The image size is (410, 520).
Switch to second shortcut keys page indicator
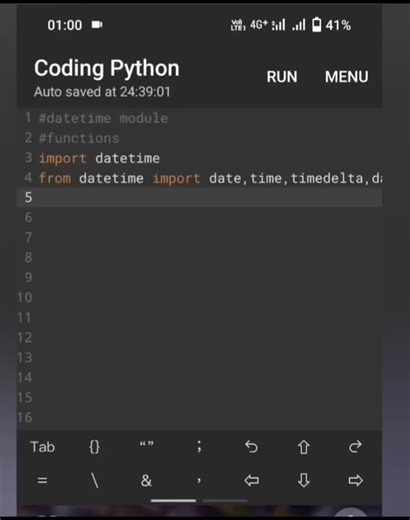(x=225, y=500)
